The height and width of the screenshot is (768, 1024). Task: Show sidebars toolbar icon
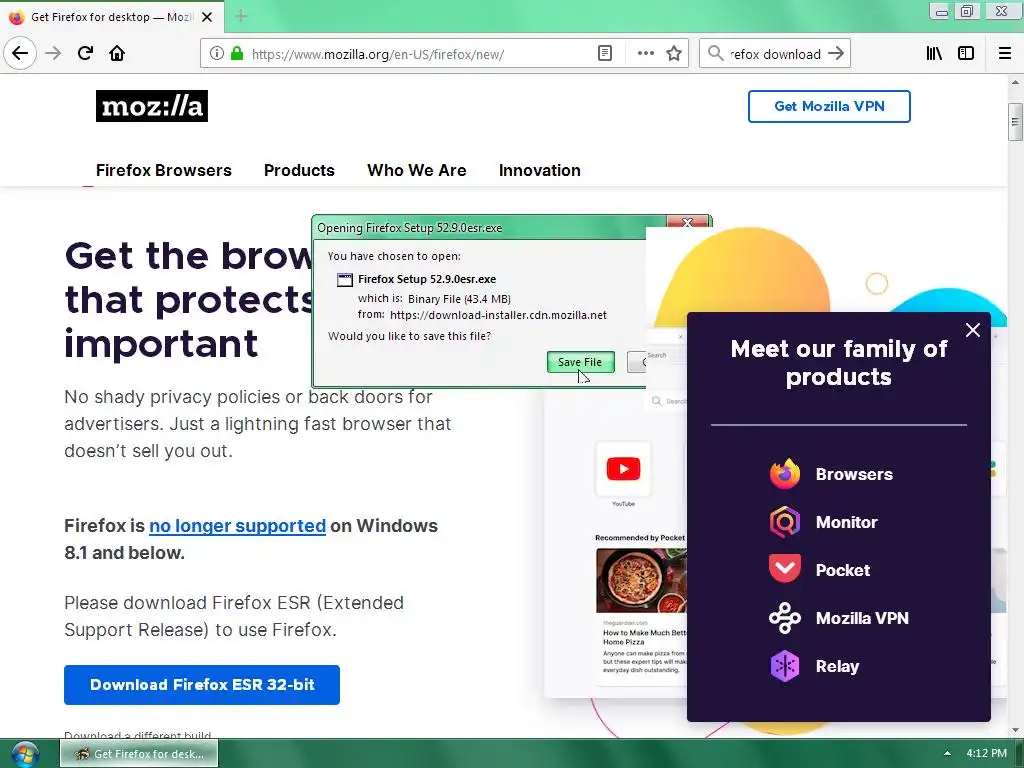pos(966,54)
